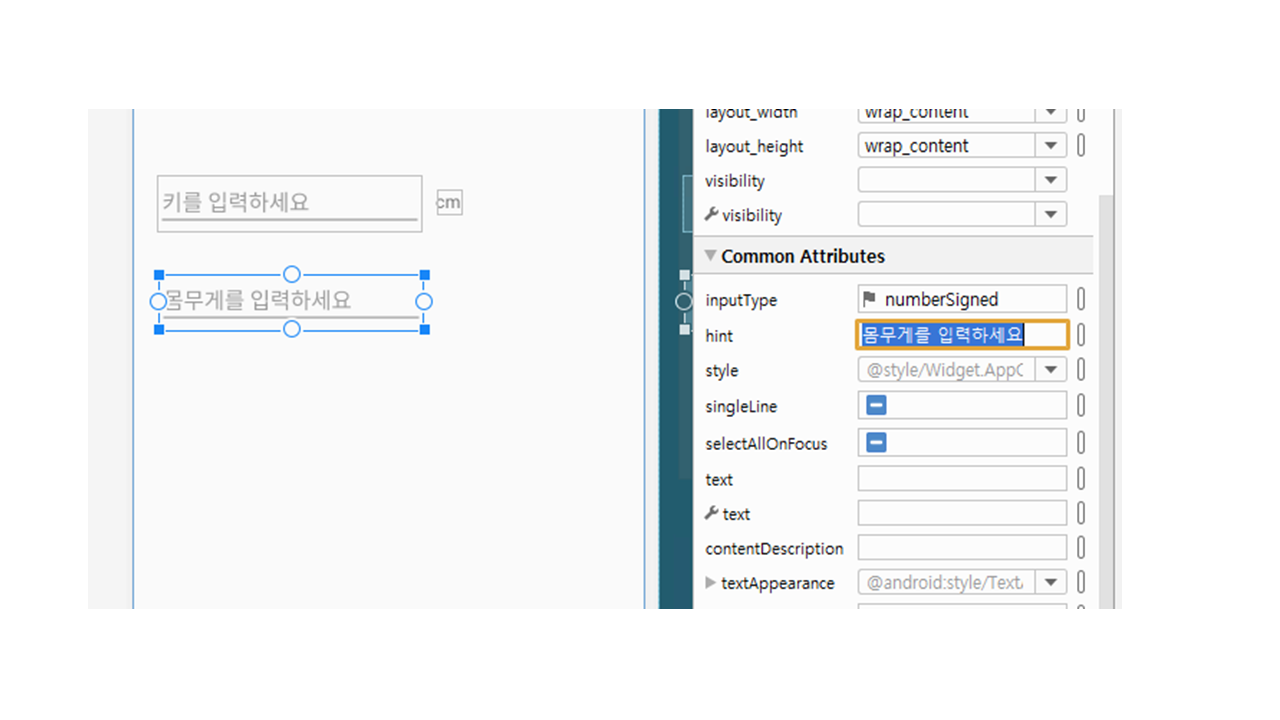Select the cm TextView in the design
The width and height of the screenshot is (1280, 720).
[449, 203]
